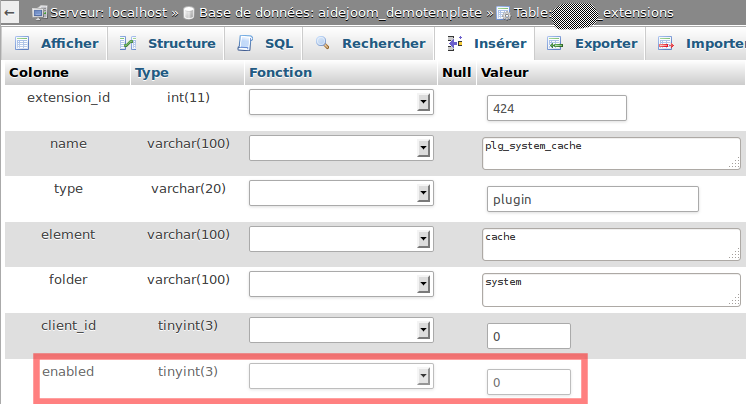Viewport: 746px width, 404px height.
Task: Click the Rechercher magnifier icon
Action: pos(322,44)
